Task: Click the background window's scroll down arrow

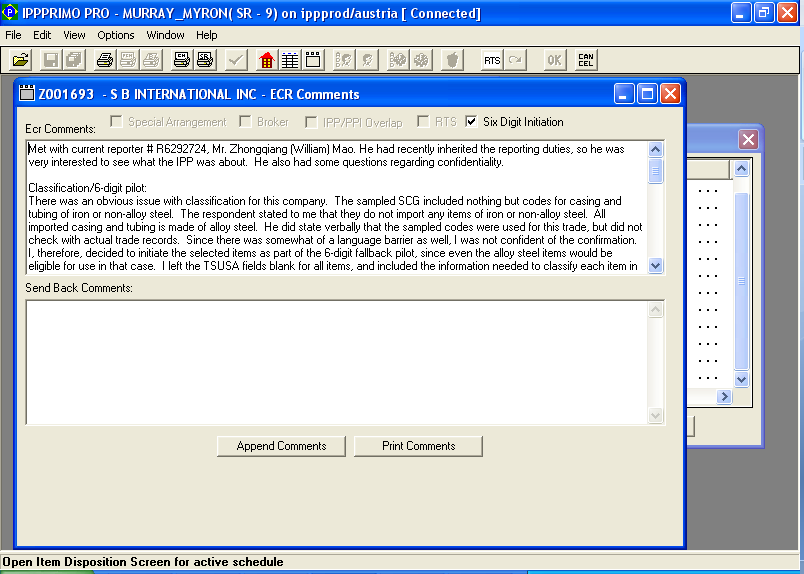Action: (741, 380)
